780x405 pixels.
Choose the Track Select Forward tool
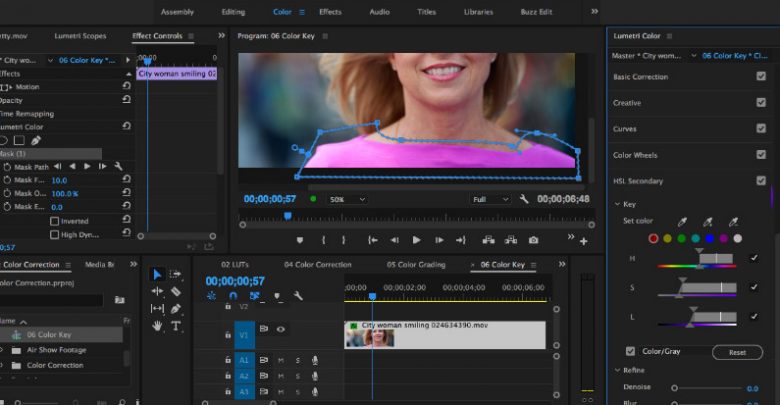coord(176,274)
